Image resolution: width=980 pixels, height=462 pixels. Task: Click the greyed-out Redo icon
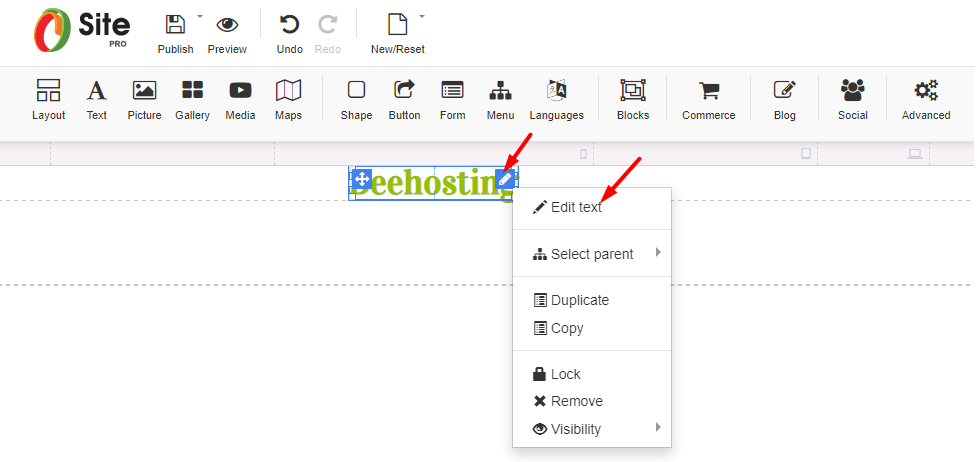[x=328, y=25]
